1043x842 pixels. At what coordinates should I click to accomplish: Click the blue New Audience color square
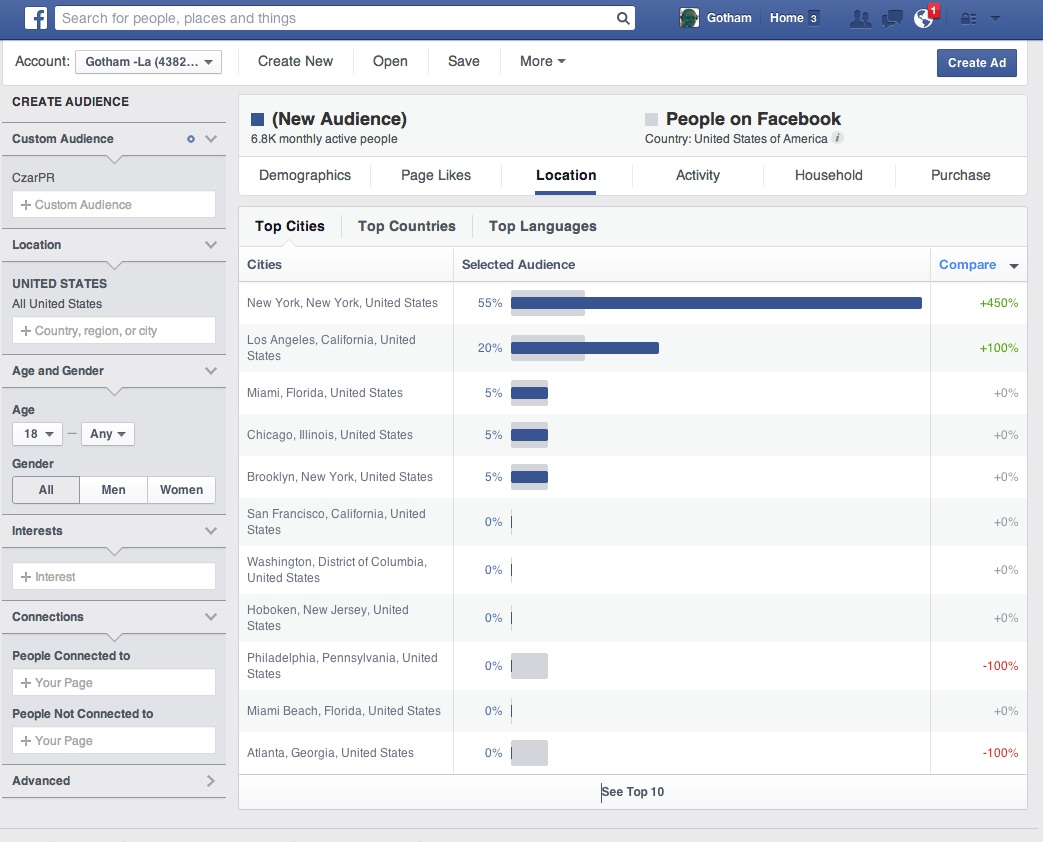click(x=258, y=120)
